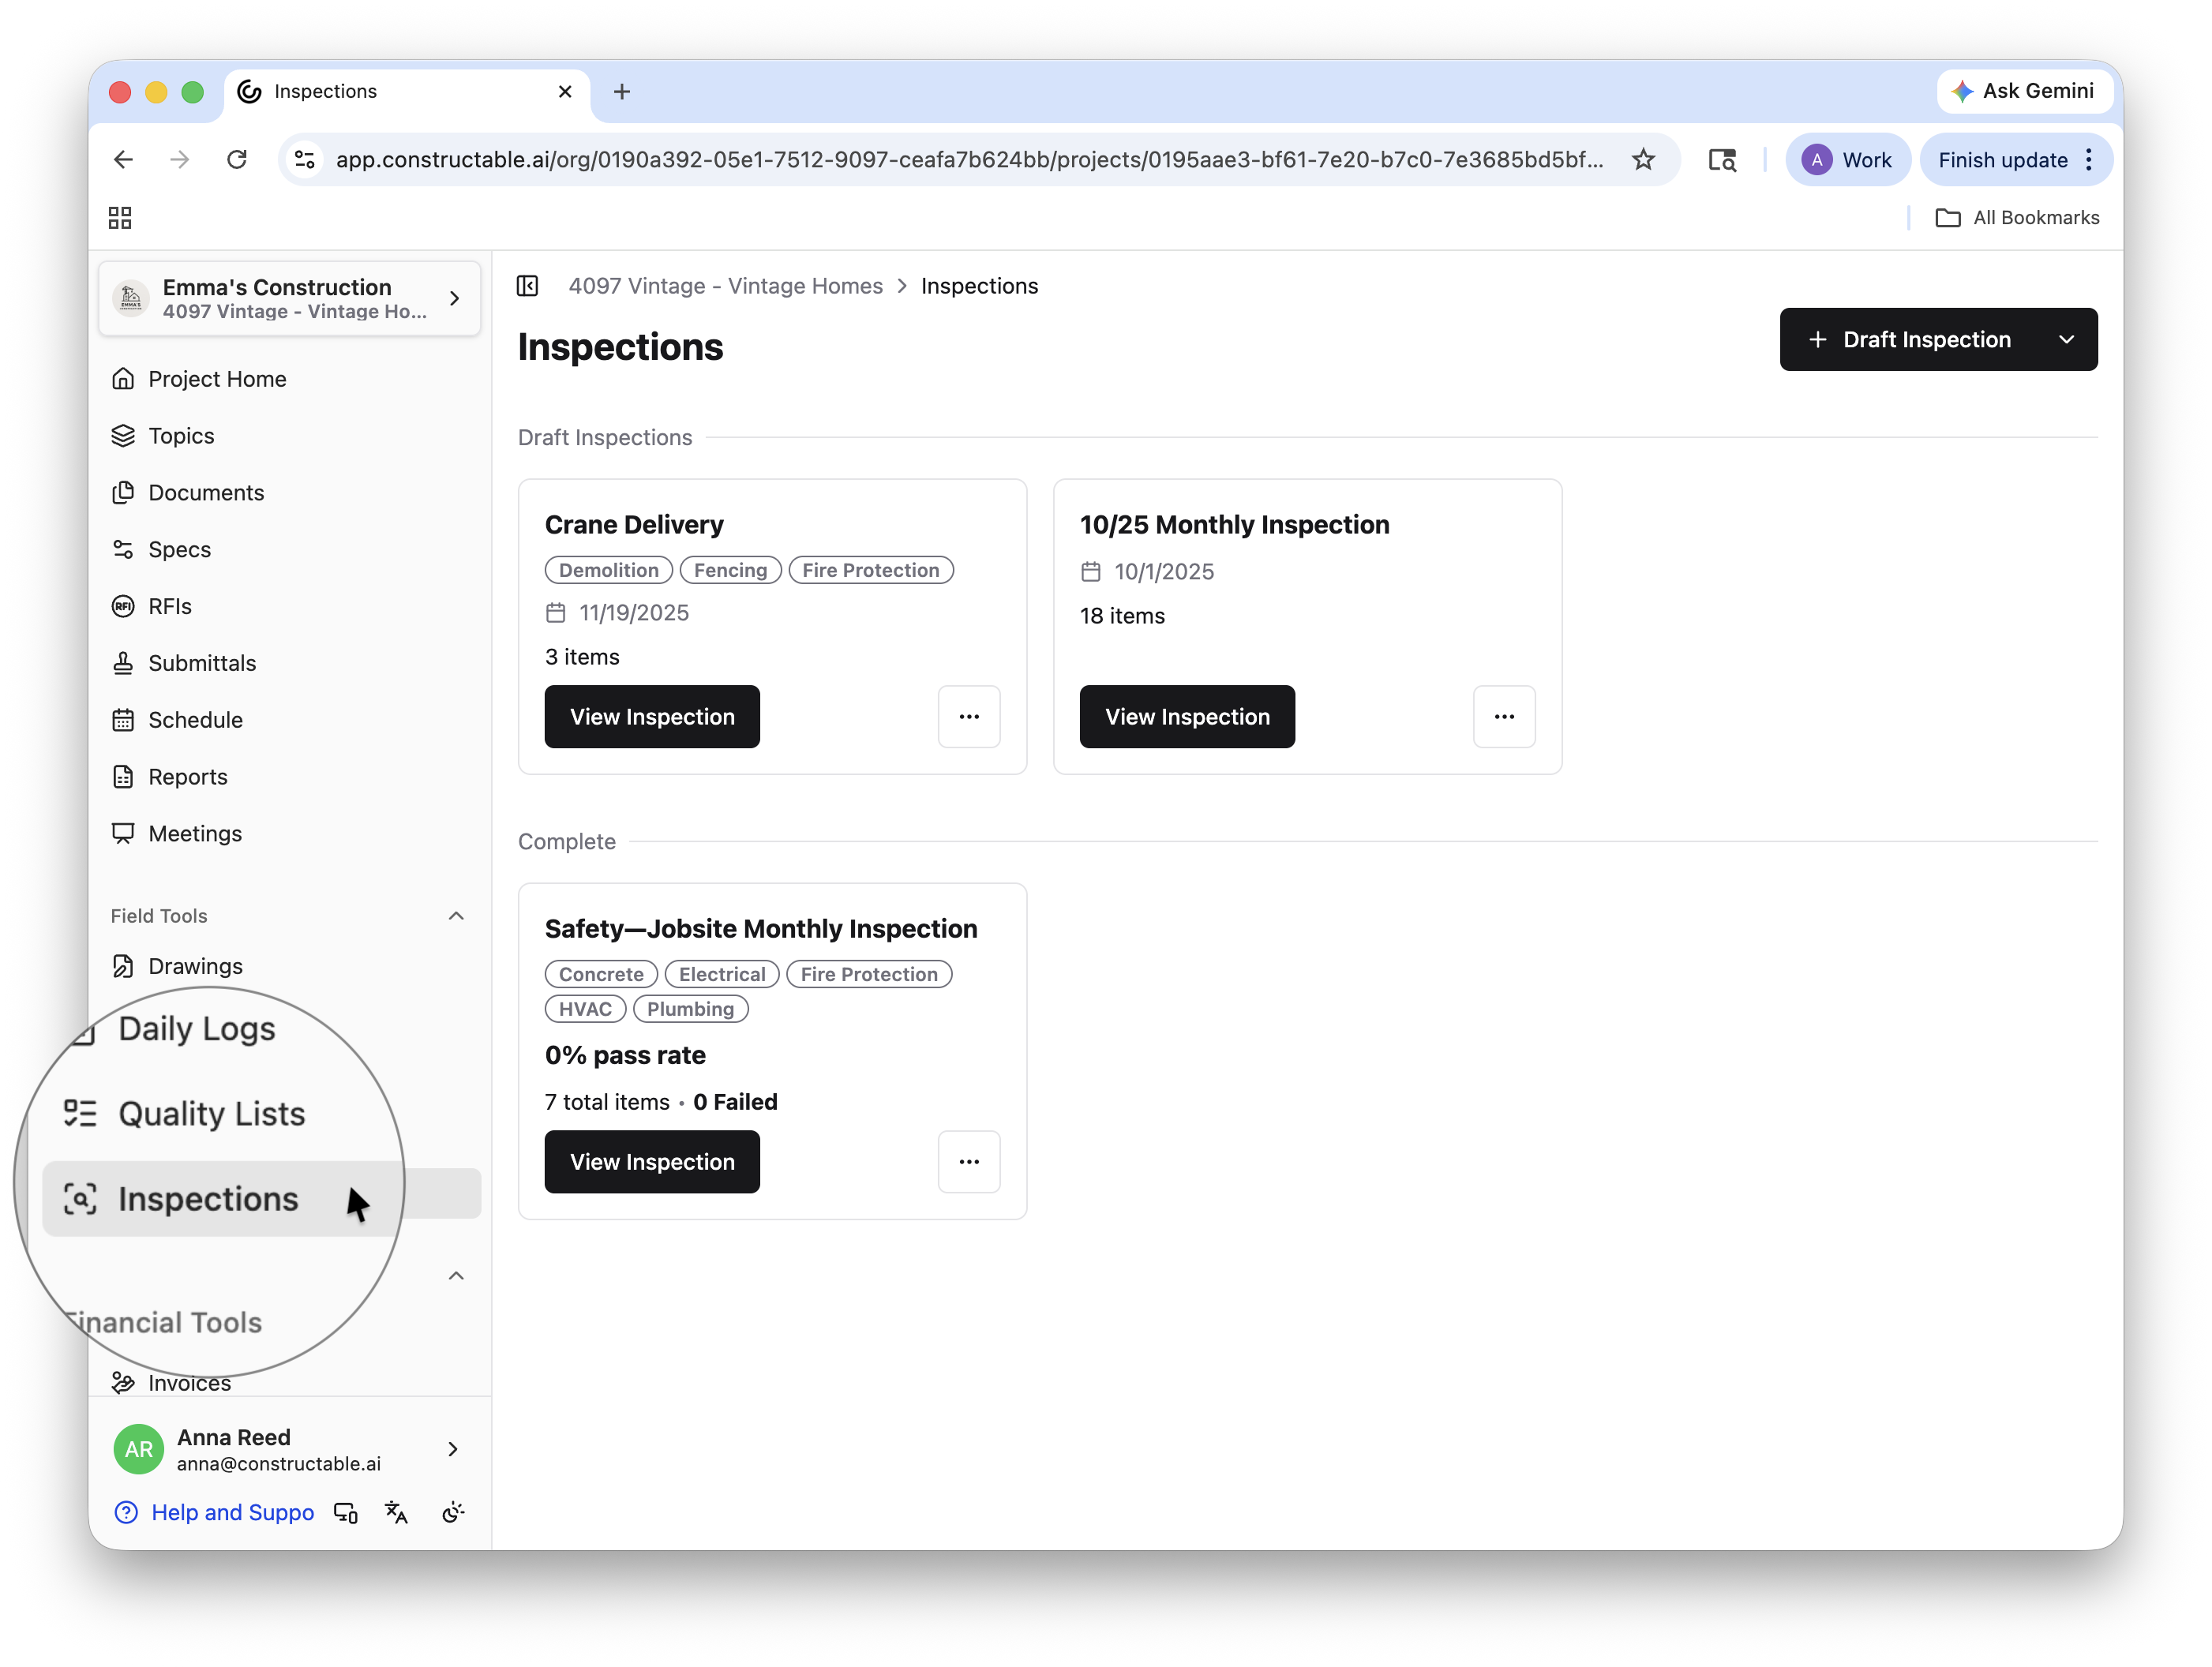
Task: Open the tab search icon beside the address bar
Action: 1722,160
